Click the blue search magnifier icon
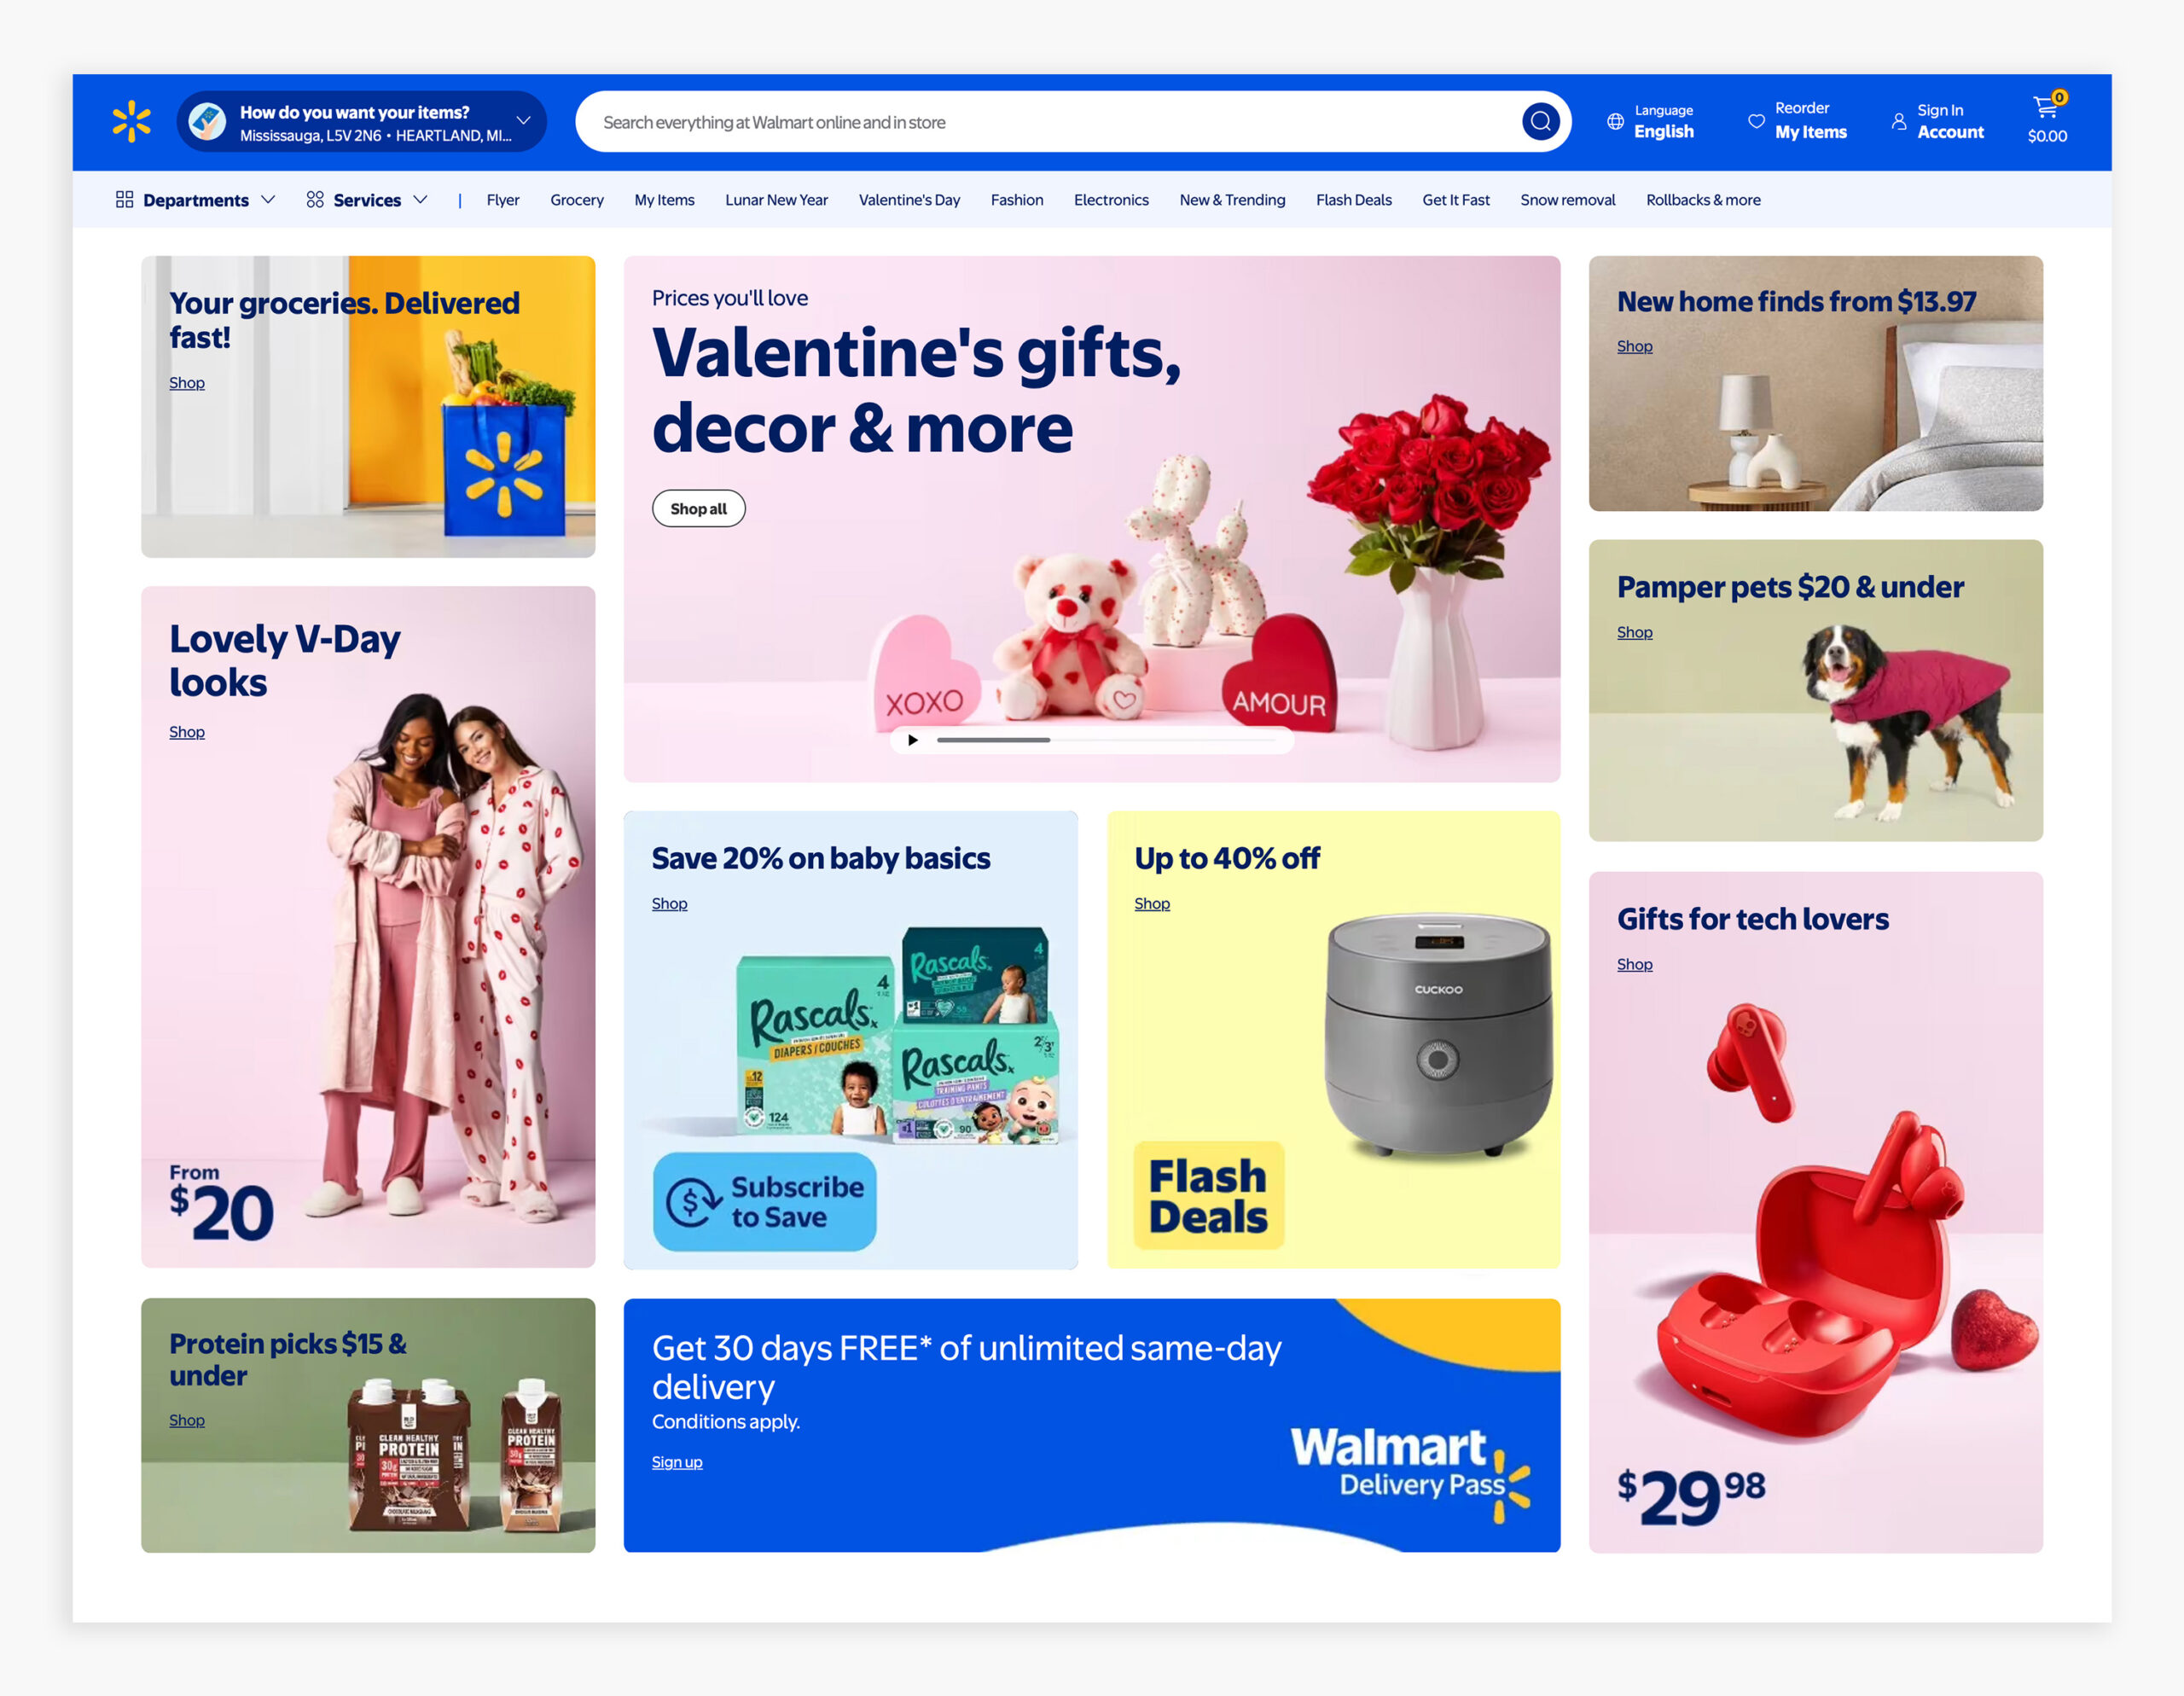This screenshot has height=1696, width=2184. point(1540,122)
